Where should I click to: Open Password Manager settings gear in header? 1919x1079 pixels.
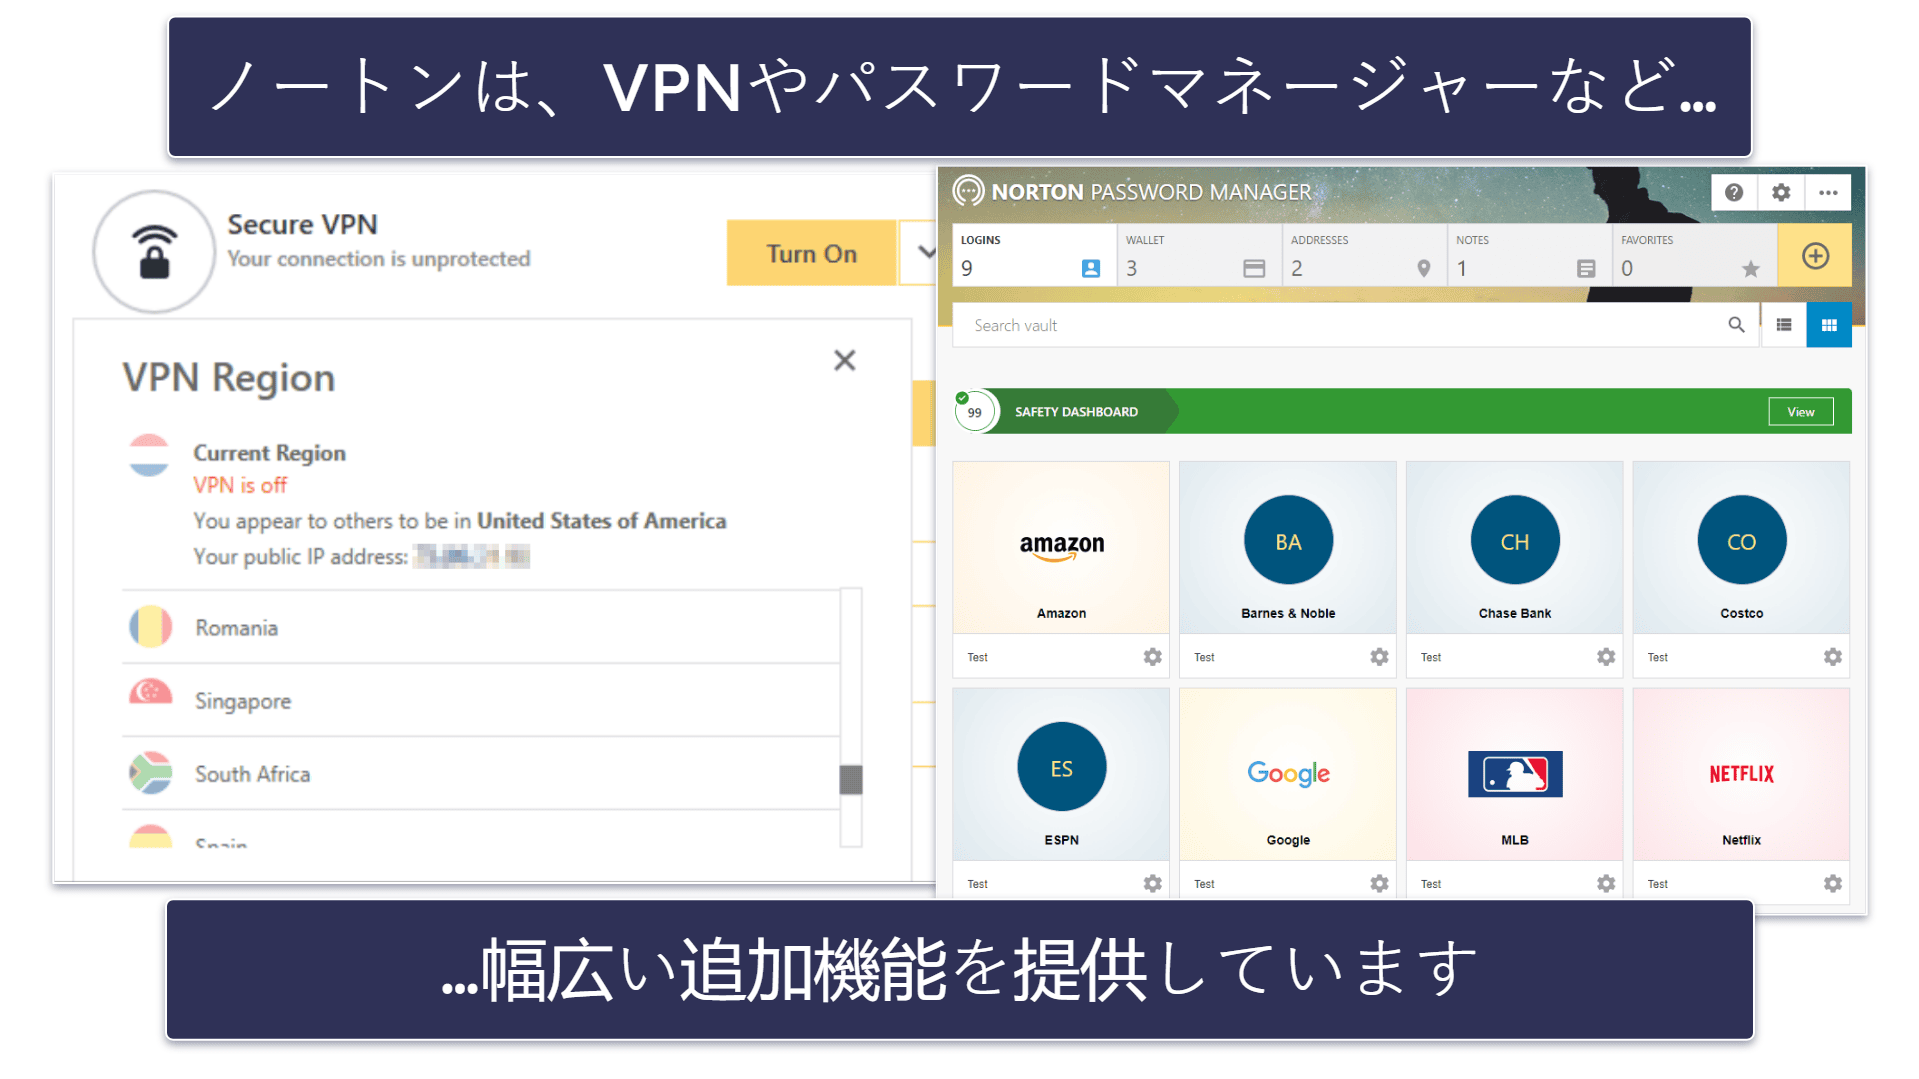click(x=1781, y=193)
